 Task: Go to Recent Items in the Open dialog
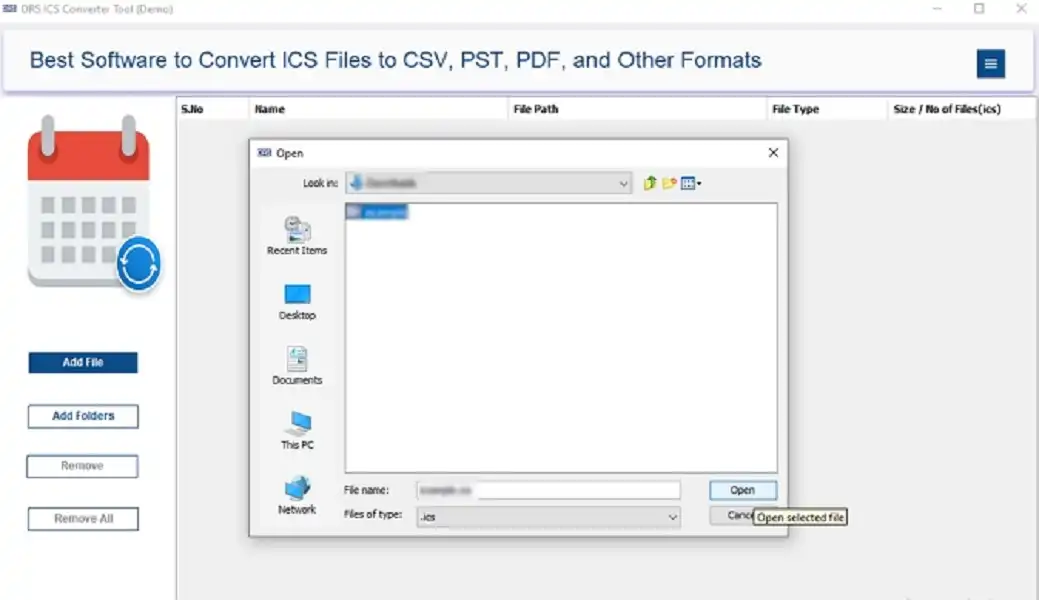pos(297,235)
